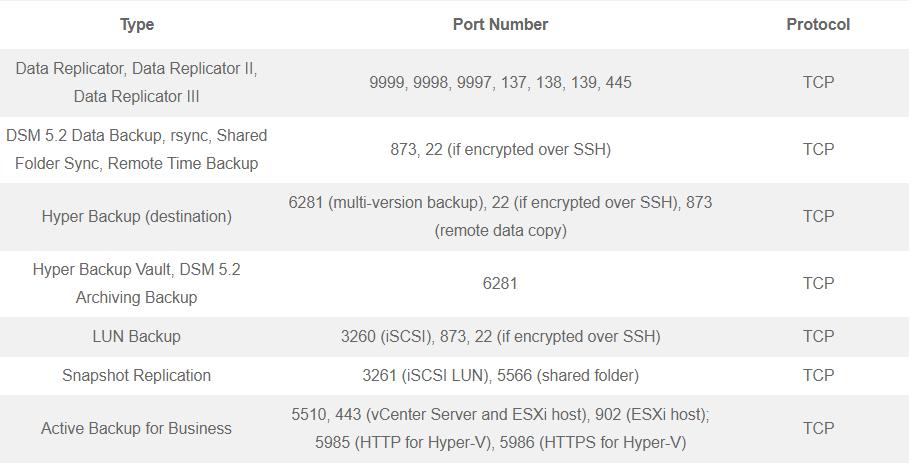The image size is (912, 464).
Task: Select the Snapshot Replication row label
Action: pos(137,375)
